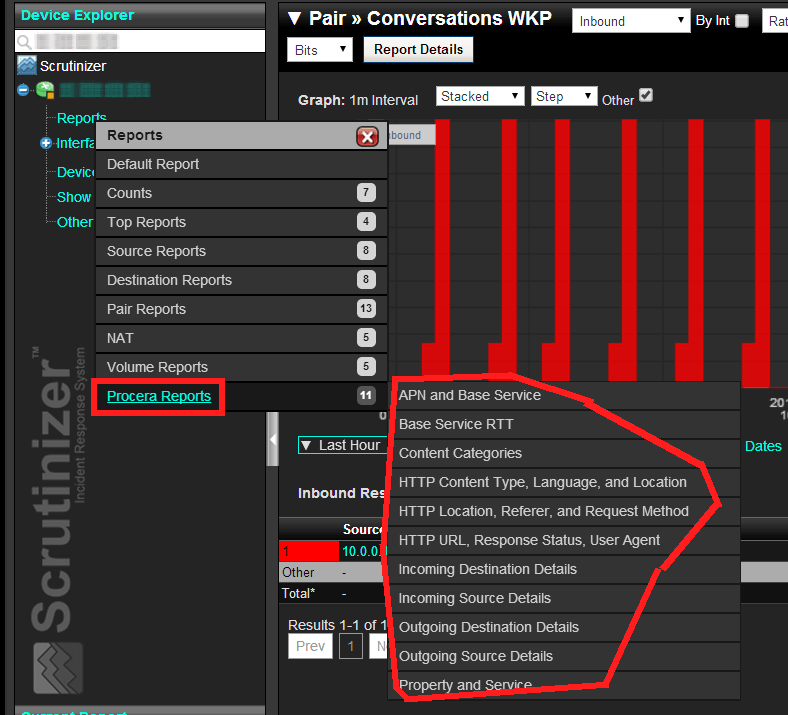Click the 10.0.0 source IP link
Viewport: 788px width, 715px height.
click(364, 551)
